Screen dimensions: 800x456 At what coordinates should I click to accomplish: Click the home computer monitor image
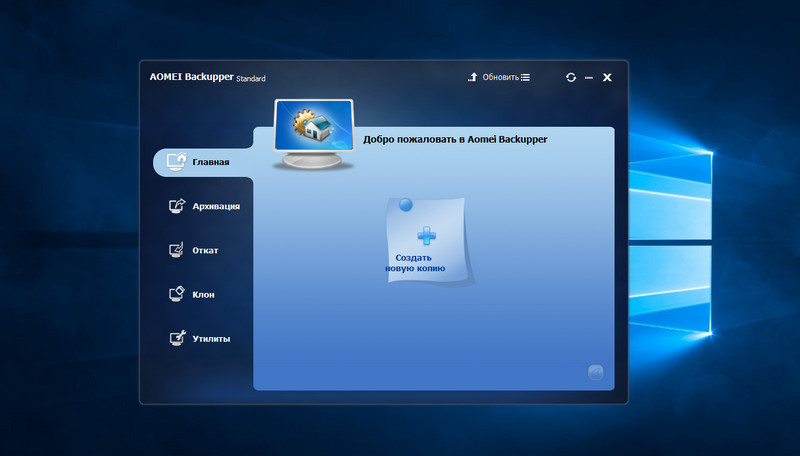coord(313,134)
